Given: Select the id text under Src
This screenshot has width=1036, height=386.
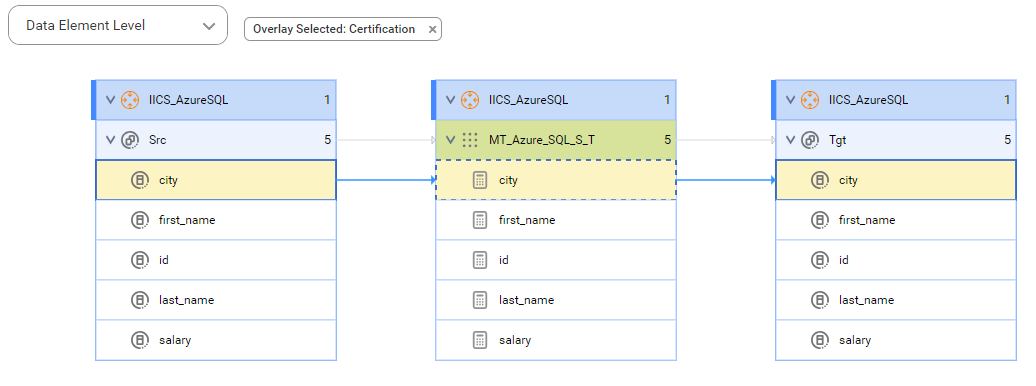Looking at the screenshot, I should [164, 260].
